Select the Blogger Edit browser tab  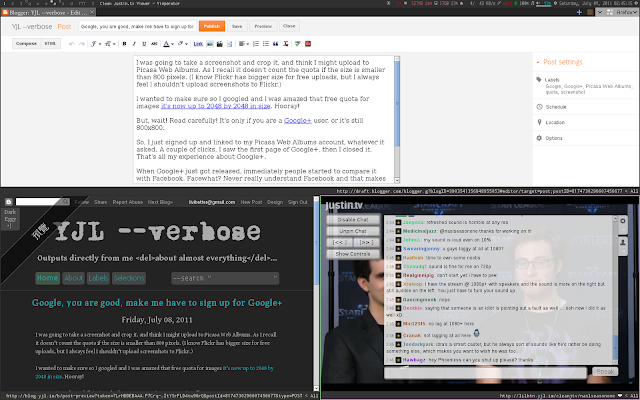49,12
